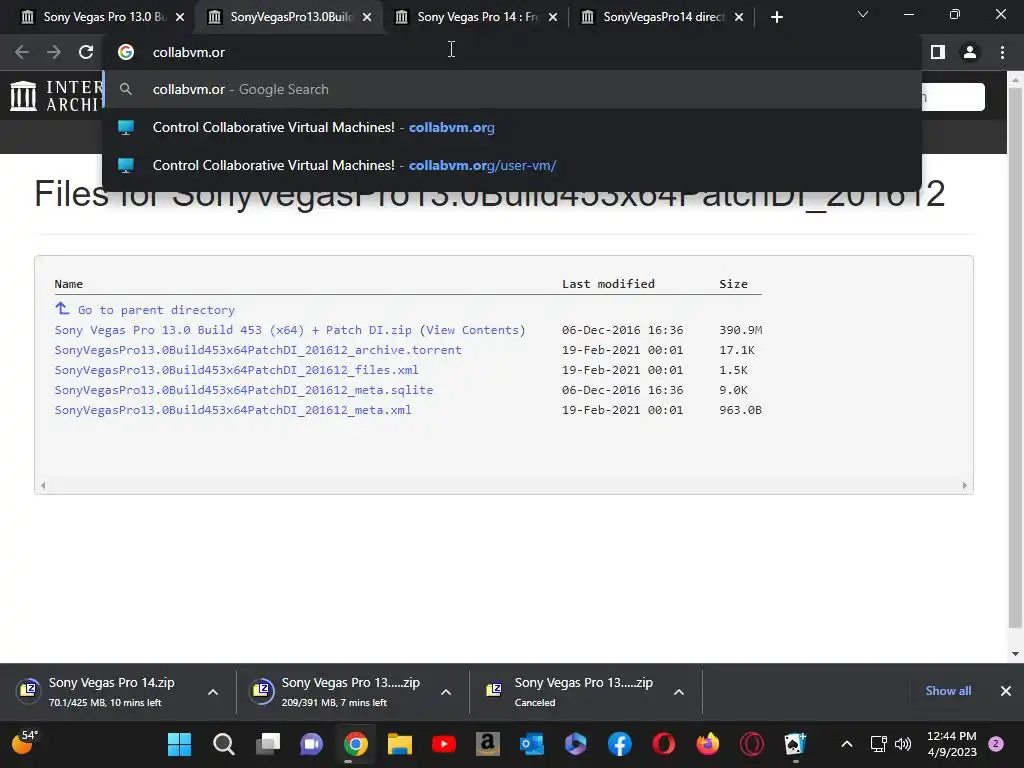Viewport: 1024px width, 768px height.
Task: Expand options for the canceled download
Action: [679, 692]
